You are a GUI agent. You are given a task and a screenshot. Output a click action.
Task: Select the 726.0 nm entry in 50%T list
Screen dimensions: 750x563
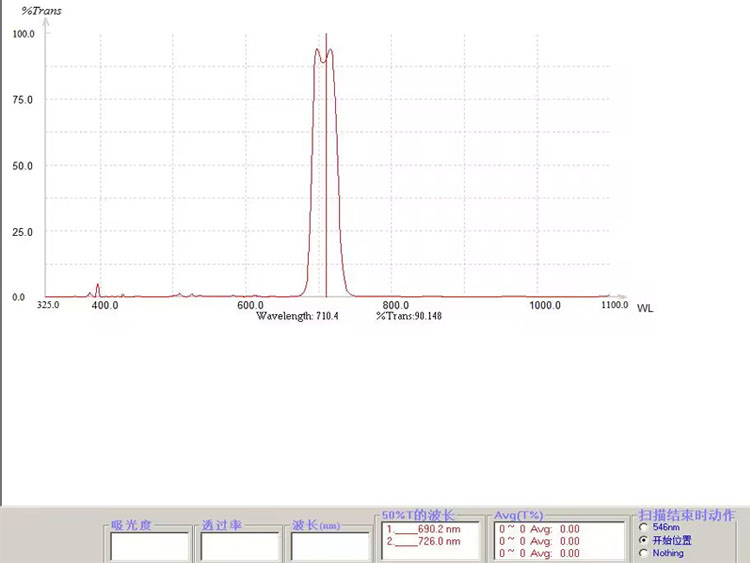(424, 541)
